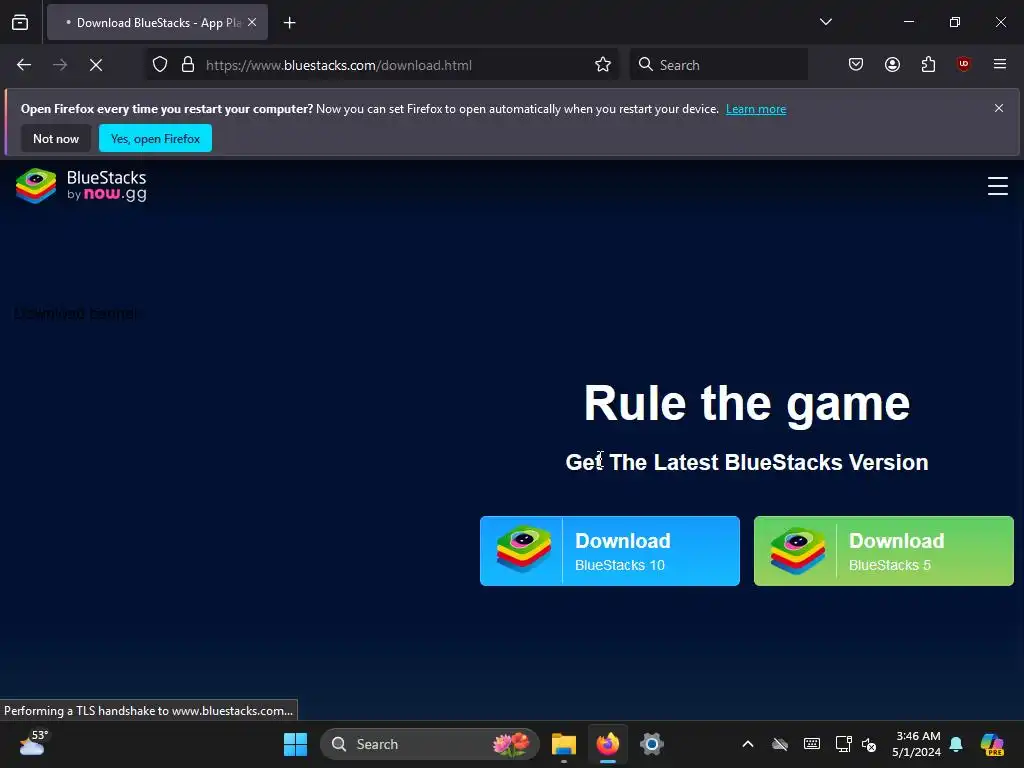Open the clock showing 3:46 AM
The width and height of the screenshot is (1024, 768).
pos(916,744)
